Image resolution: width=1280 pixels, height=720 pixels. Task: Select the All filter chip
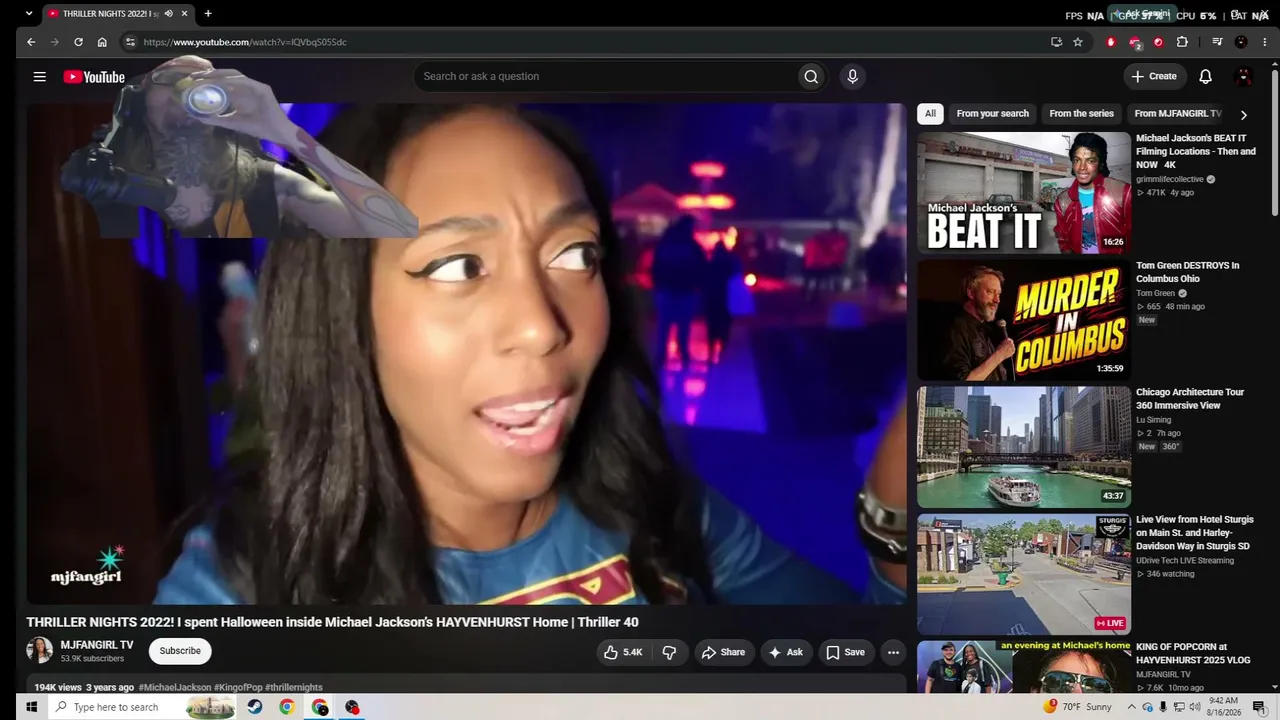(930, 114)
